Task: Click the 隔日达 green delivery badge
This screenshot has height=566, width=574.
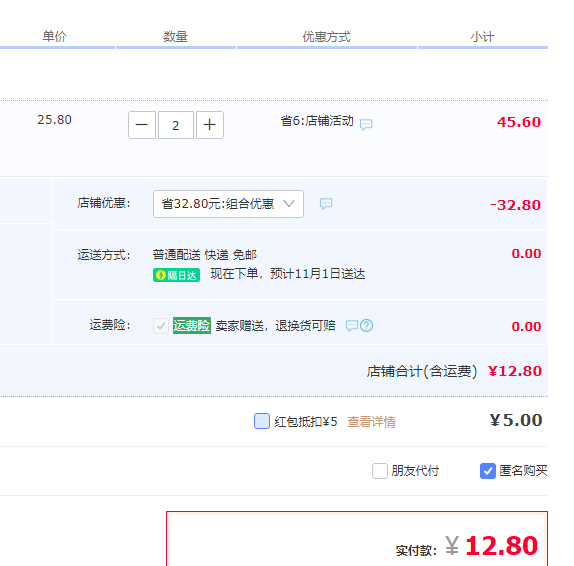Action: click(x=176, y=275)
